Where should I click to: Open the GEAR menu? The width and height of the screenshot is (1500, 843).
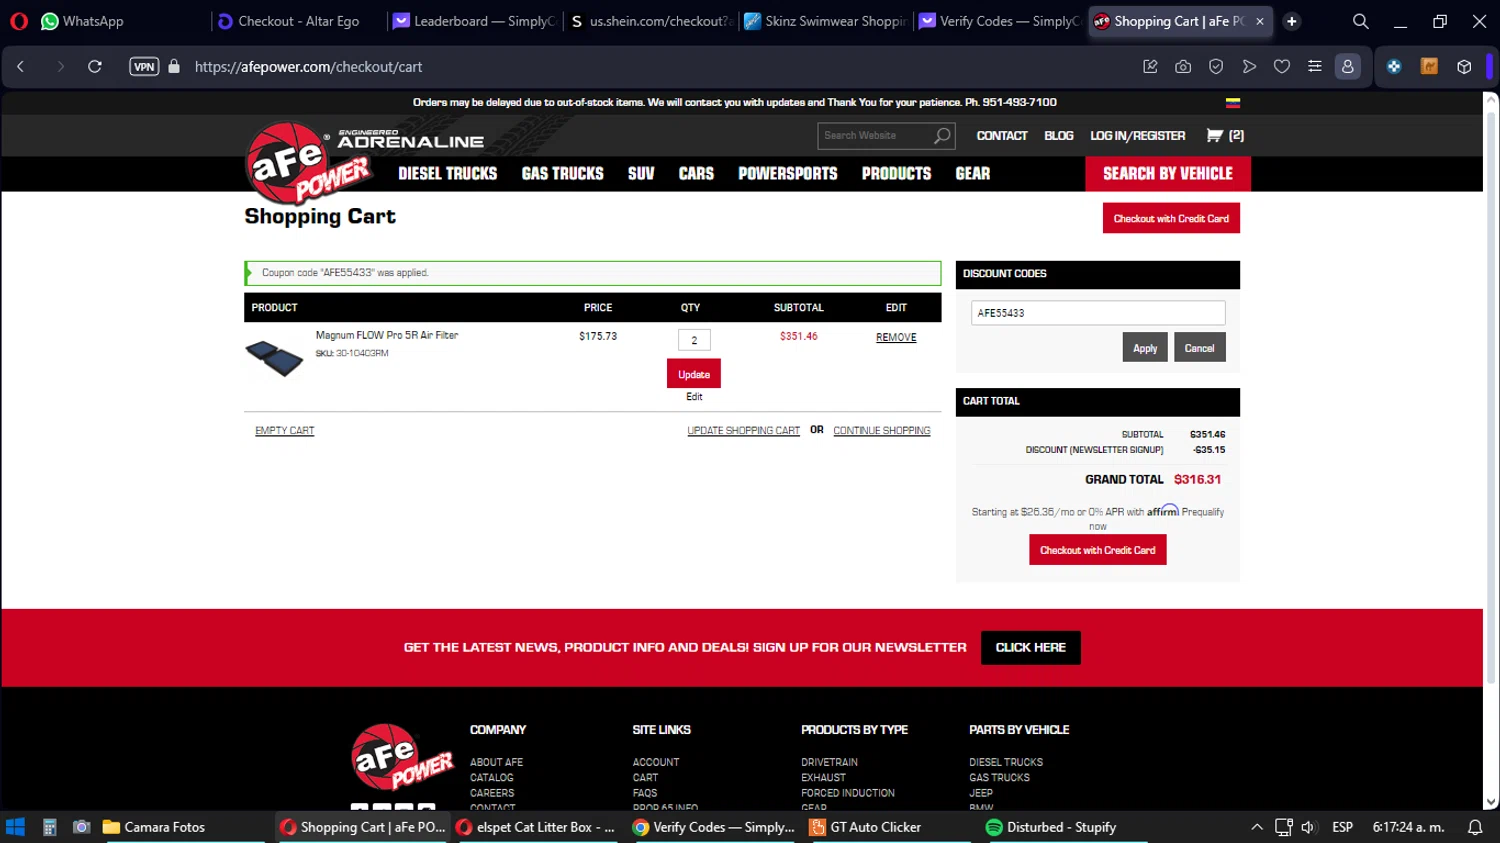(972, 174)
